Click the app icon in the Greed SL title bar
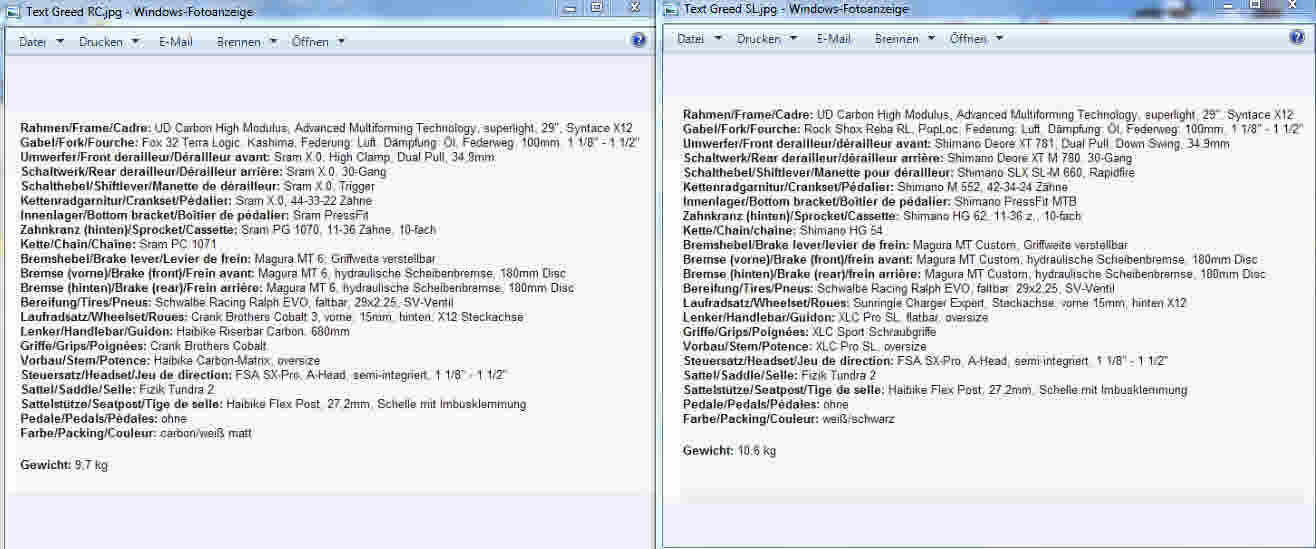The height and width of the screenshot is (549, 1316). coord(670,8)
